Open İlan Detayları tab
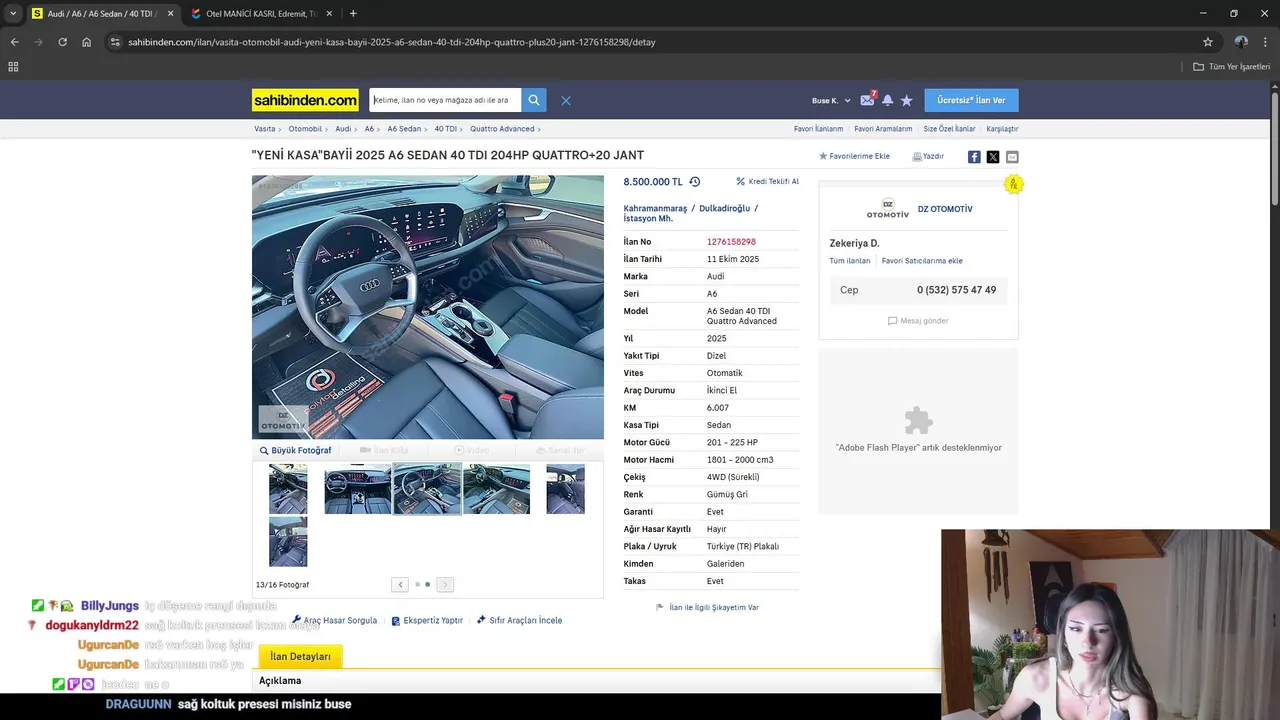This screenshot has width=1280, height=720. [300, 656]
